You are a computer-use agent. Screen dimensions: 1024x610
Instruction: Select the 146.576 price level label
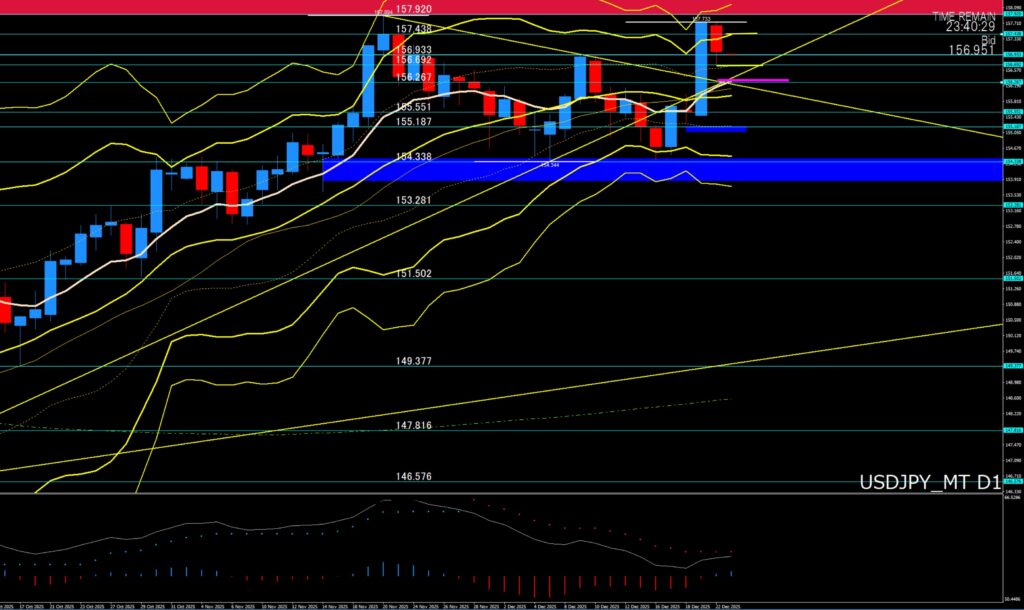click(413, 477)
